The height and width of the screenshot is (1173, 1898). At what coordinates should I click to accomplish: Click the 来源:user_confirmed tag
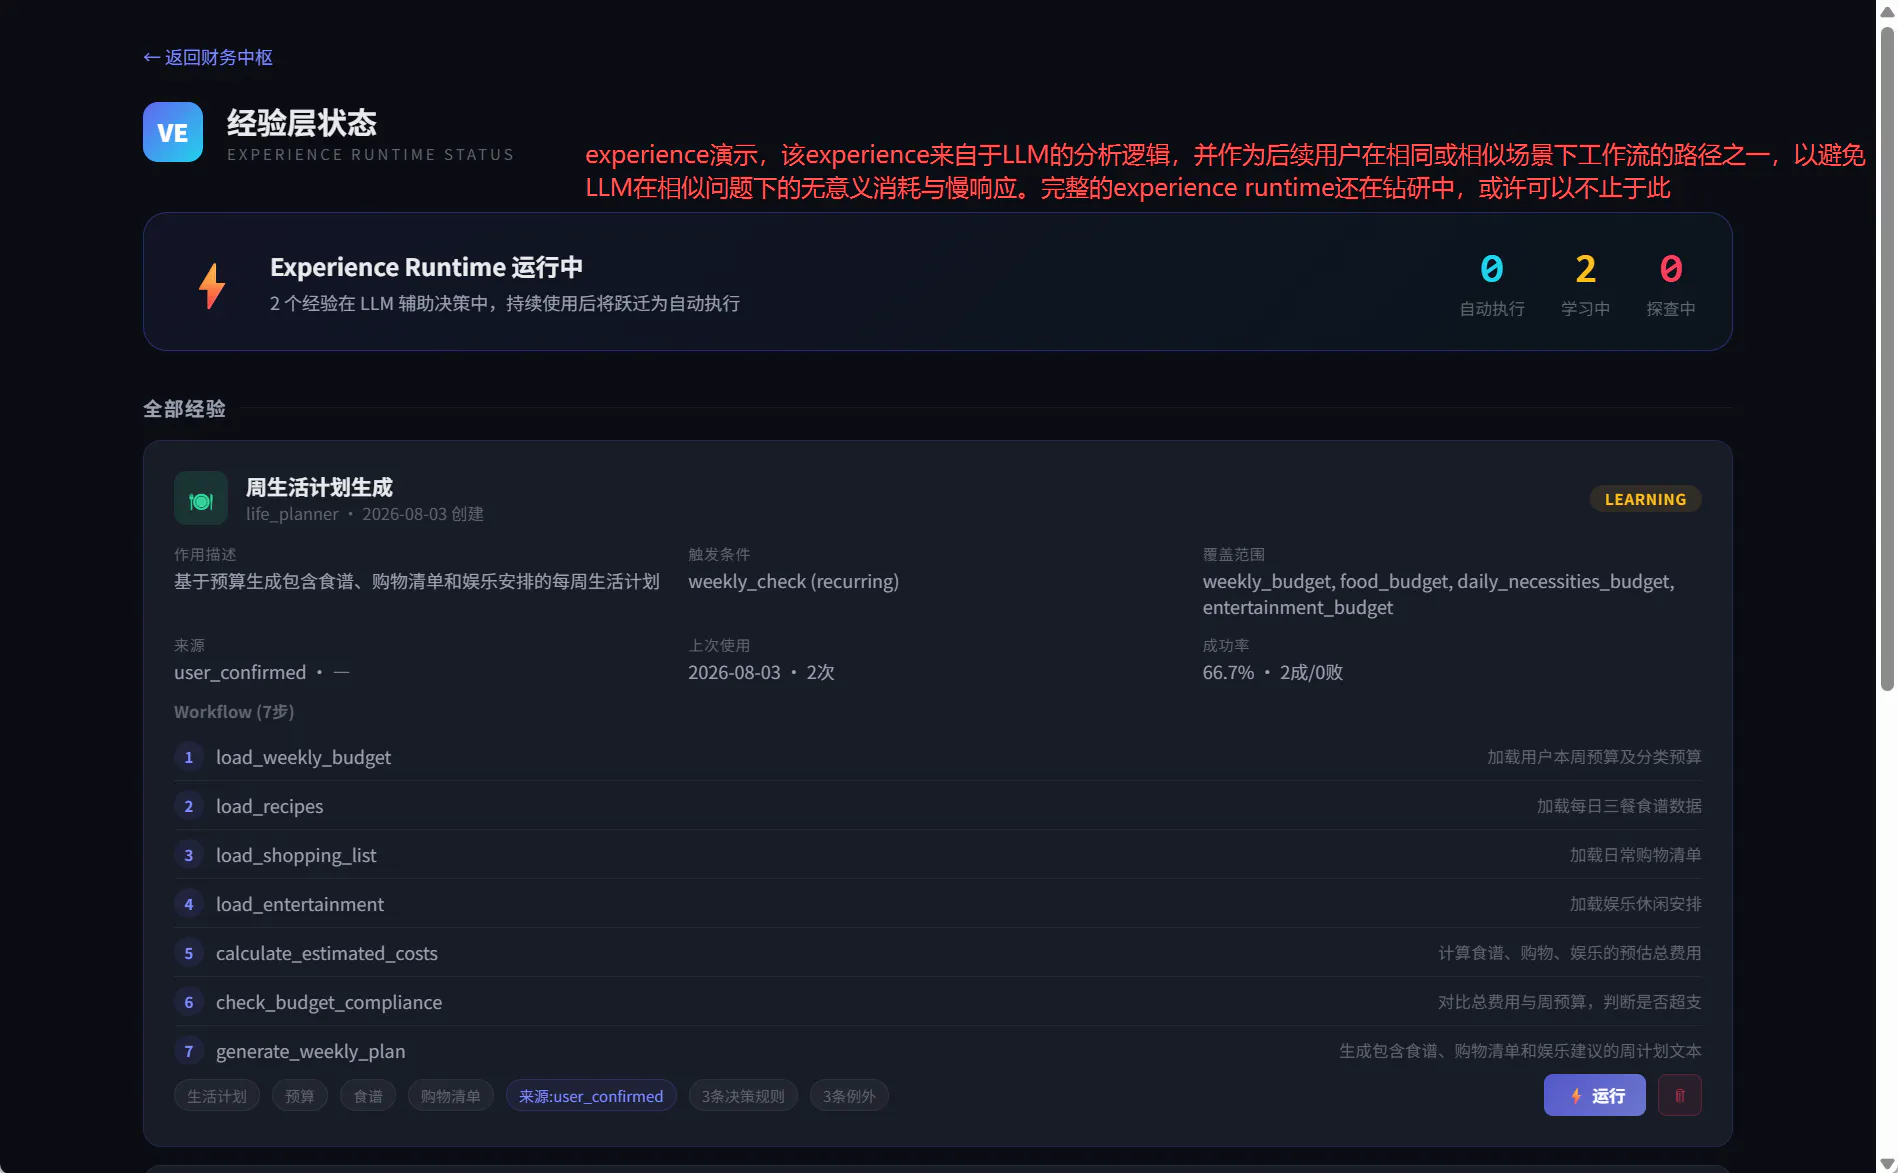click(x=591, y=1096)
